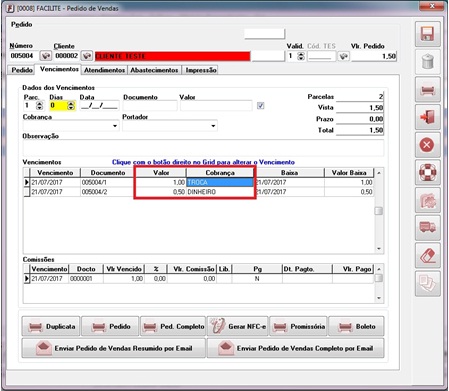Click the exit door icon

[x=428, y=117]
